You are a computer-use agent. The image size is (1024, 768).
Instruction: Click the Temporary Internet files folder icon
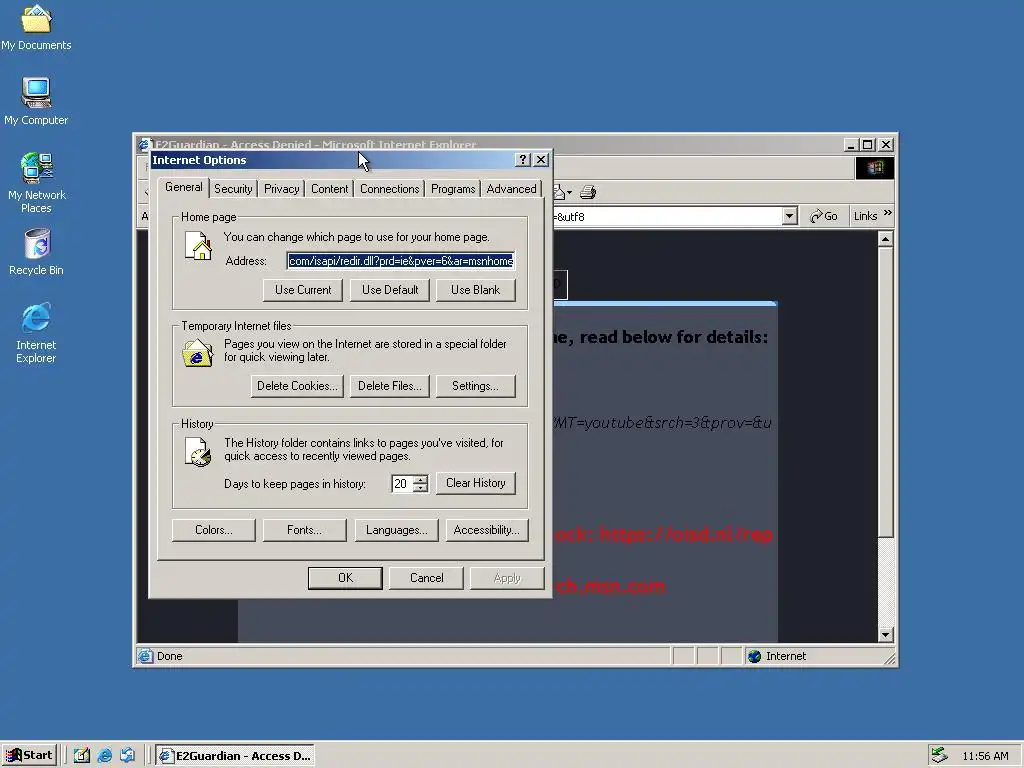click(x=197, y=353)
